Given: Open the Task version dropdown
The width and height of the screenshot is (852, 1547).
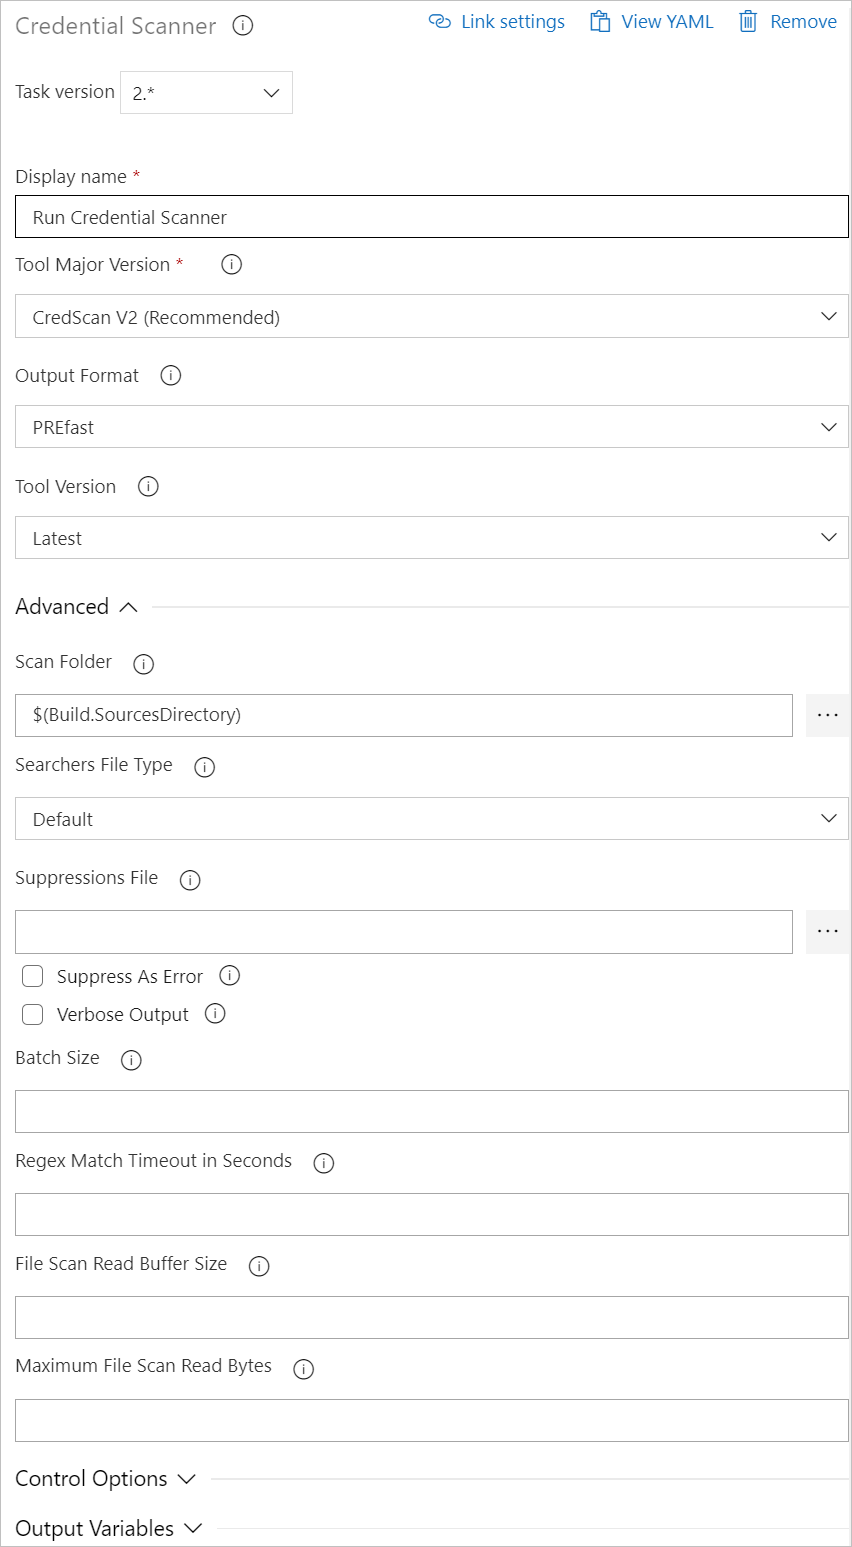Looking at the screenshot, I should (206, 92).
